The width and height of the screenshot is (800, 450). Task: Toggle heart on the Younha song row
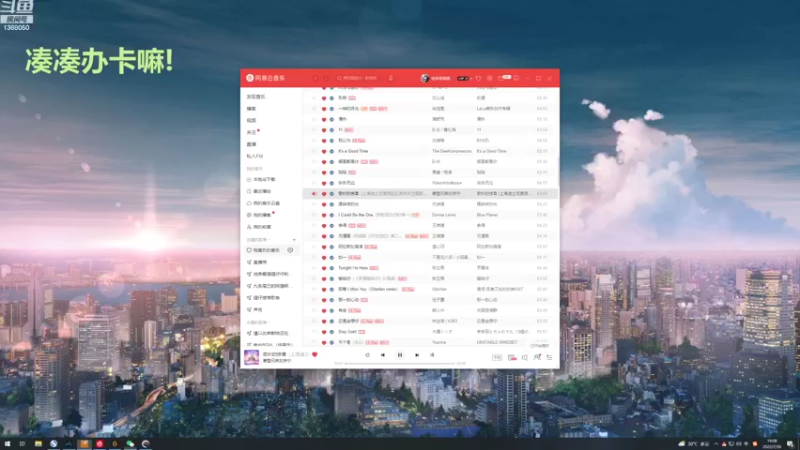coord(323,342)
